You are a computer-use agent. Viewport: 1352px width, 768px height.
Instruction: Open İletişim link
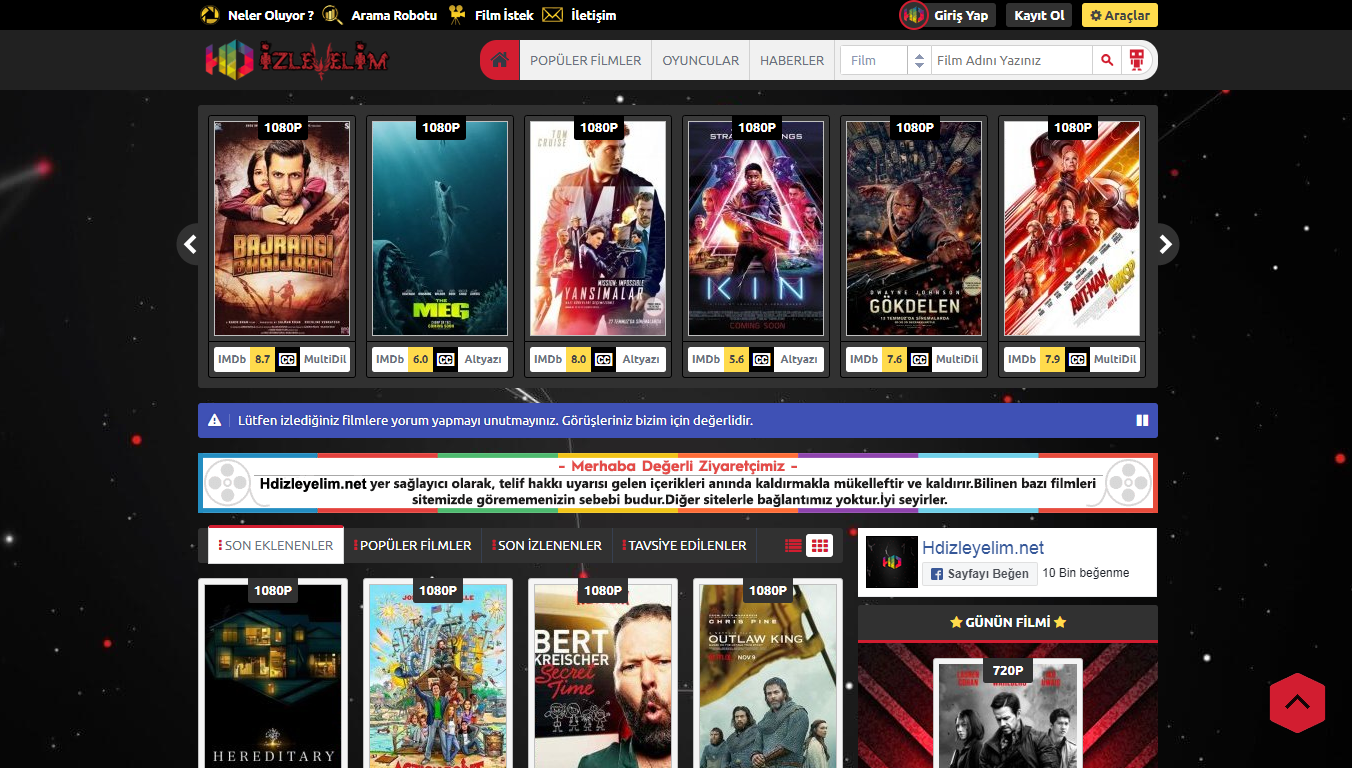point(593,15)
